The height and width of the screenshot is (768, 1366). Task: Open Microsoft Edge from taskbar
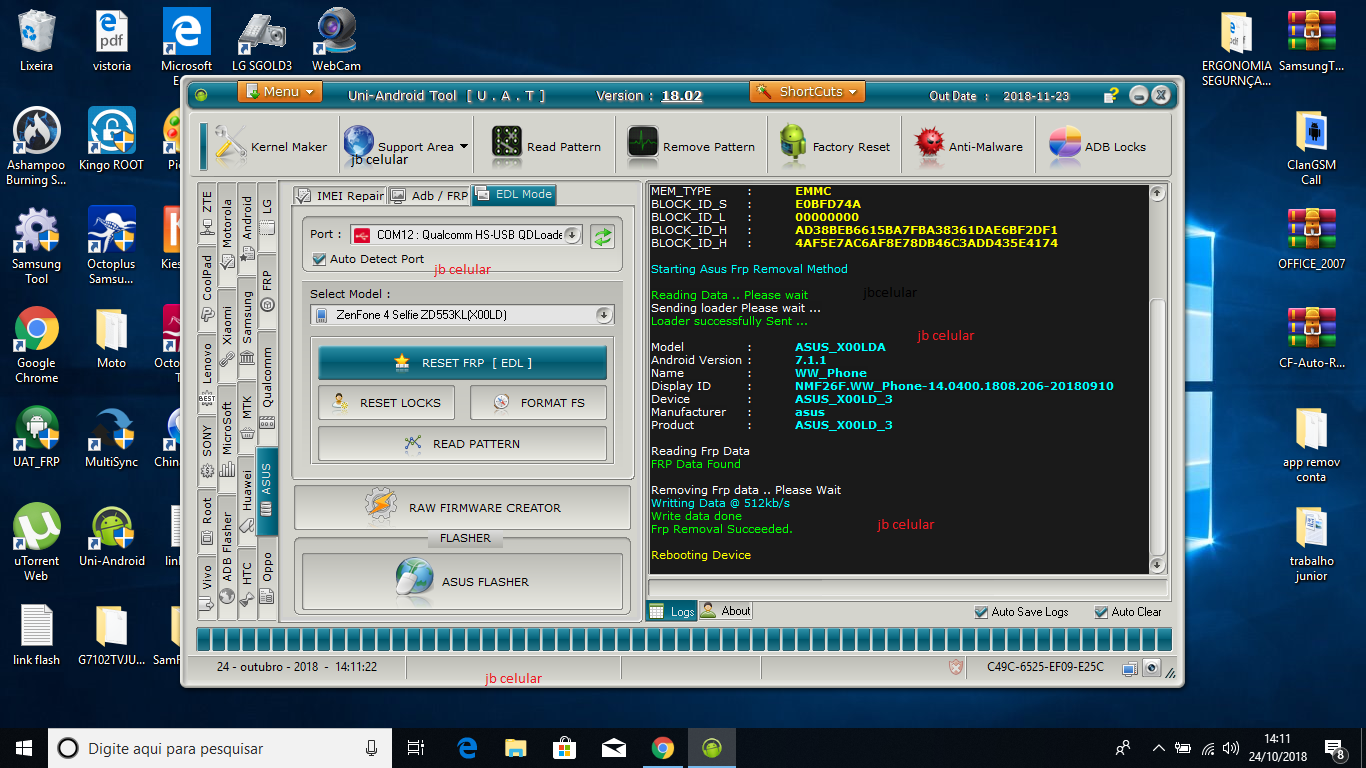point(467,748)
